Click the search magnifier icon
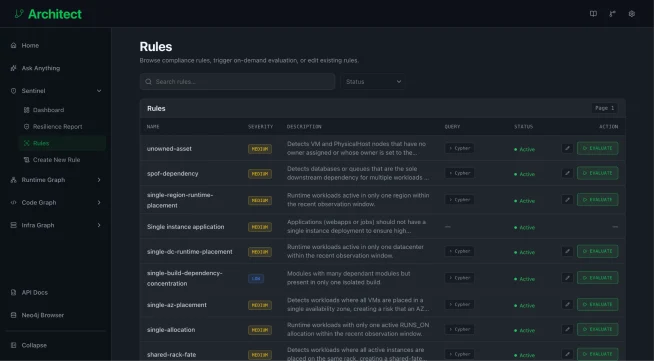654x361 pixels. (x=148, y=82)
